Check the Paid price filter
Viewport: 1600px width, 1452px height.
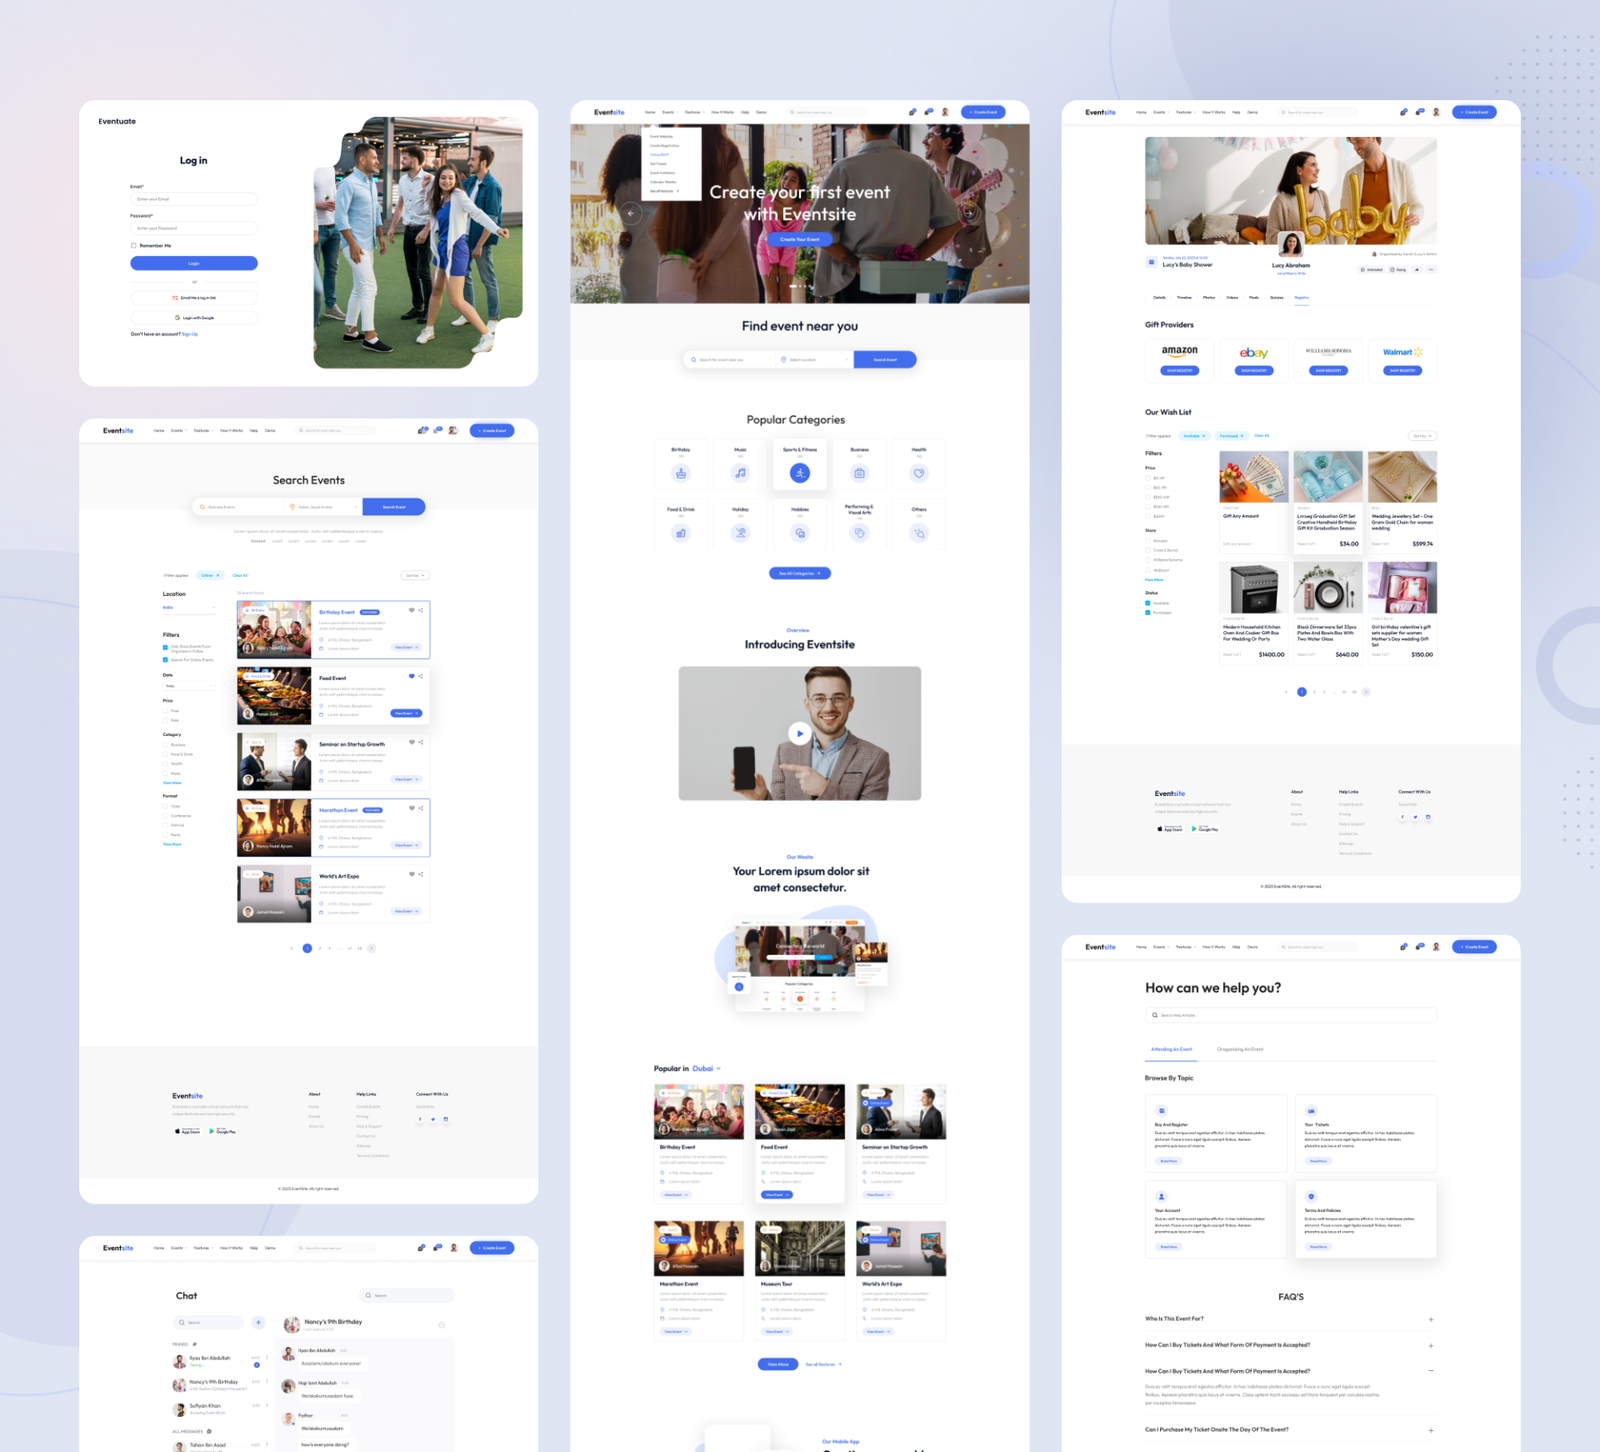[x=165, y=720]
